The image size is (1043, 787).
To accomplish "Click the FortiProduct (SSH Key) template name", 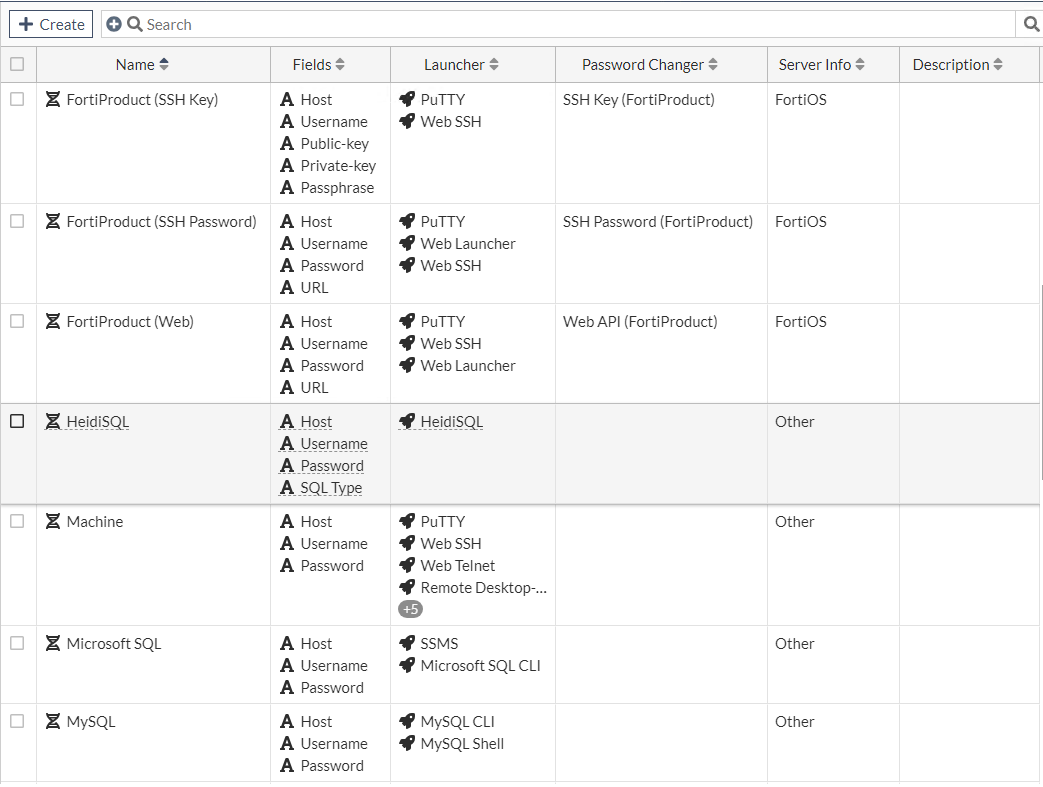I will 142,100.
